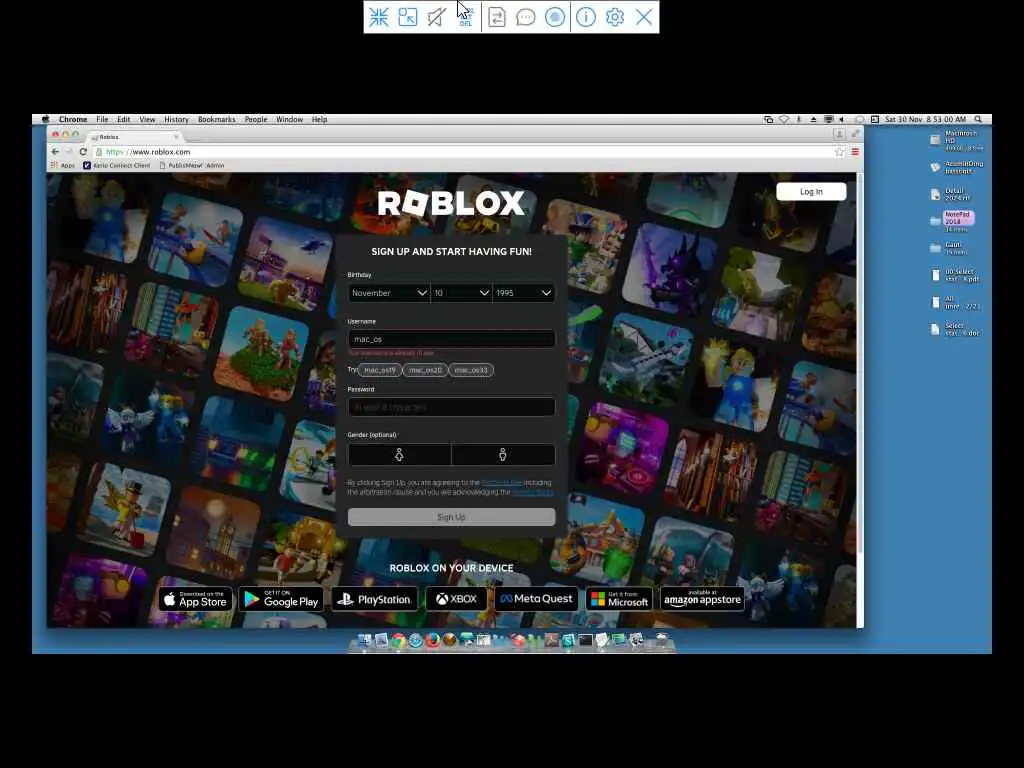This screenshot has width=1024, height=768.
Task: Open the File menu
Action: (x=103, y=120)
